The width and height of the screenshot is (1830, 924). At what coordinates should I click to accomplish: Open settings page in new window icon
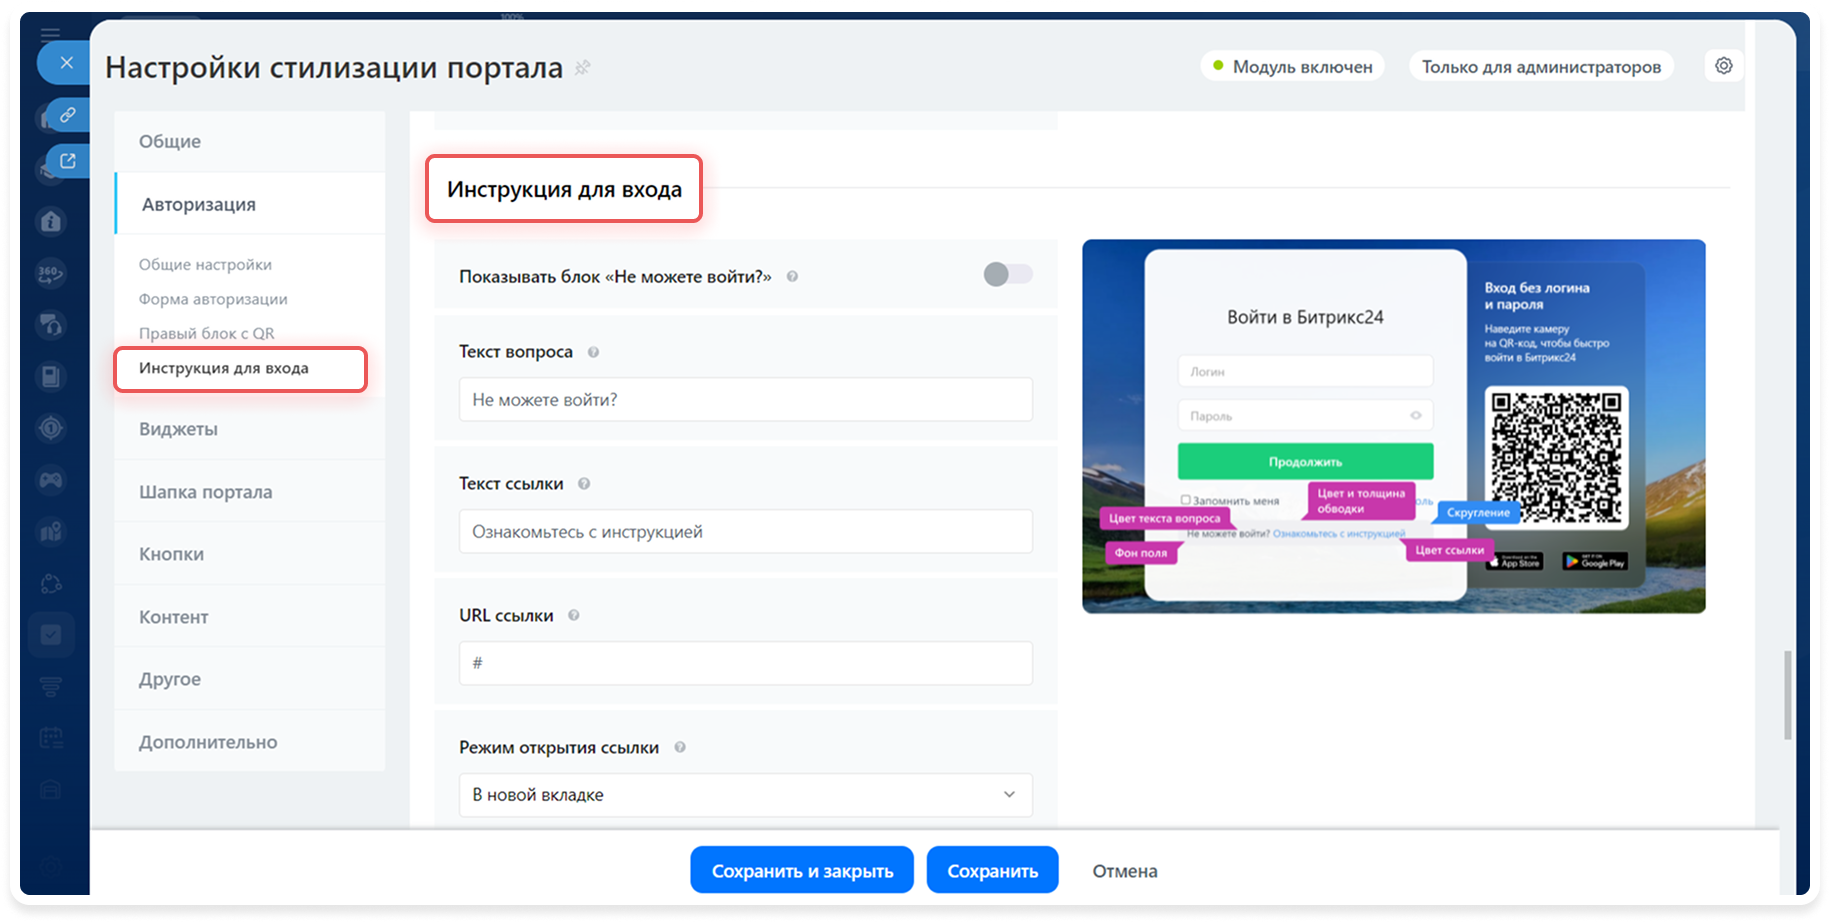[67, 161]
